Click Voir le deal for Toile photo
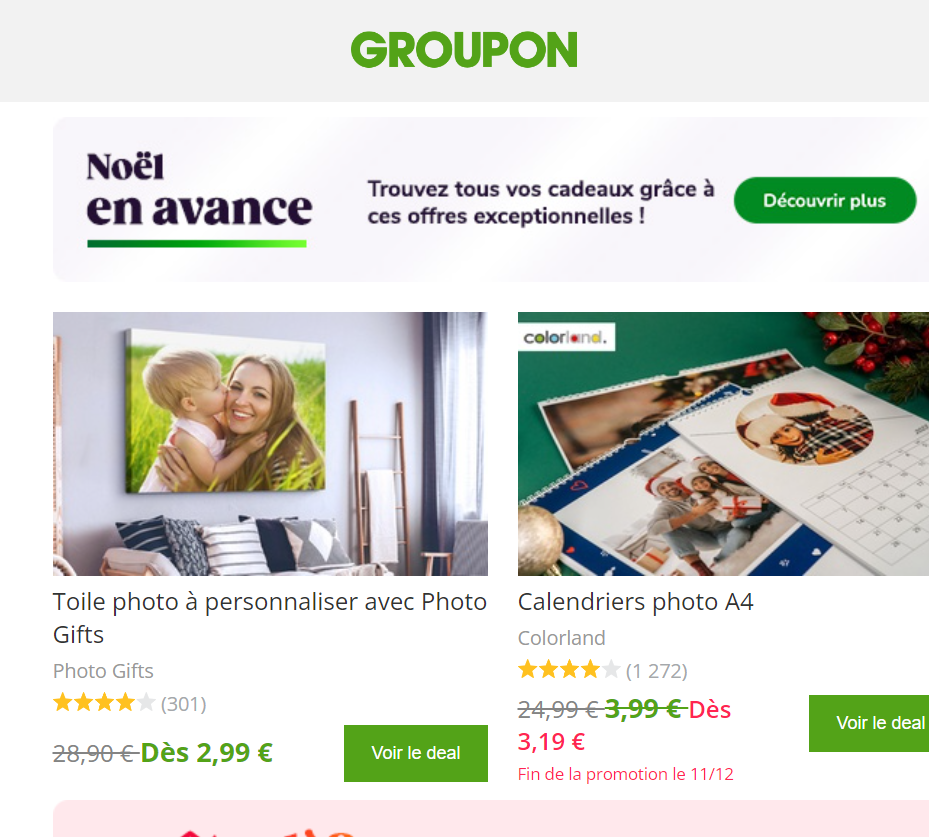929x837 pixels. [x=416, y=753]
